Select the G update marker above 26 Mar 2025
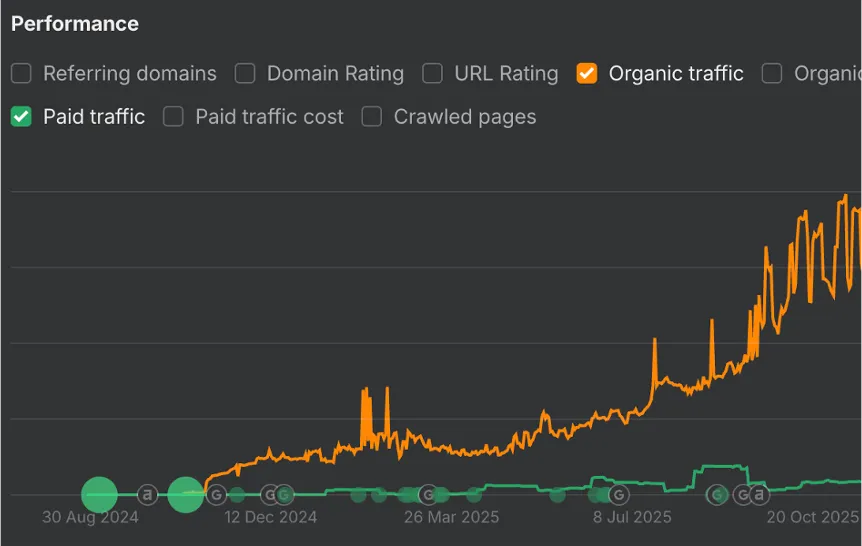This screenshot has height=546, width=862. (428, 495)
